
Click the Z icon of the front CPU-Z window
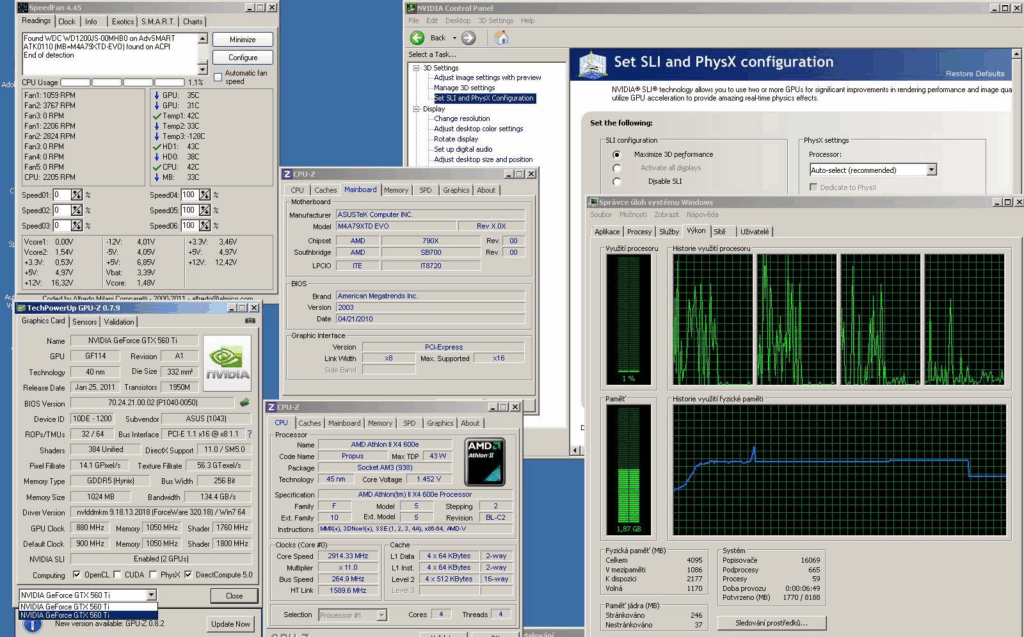(271, 407)
